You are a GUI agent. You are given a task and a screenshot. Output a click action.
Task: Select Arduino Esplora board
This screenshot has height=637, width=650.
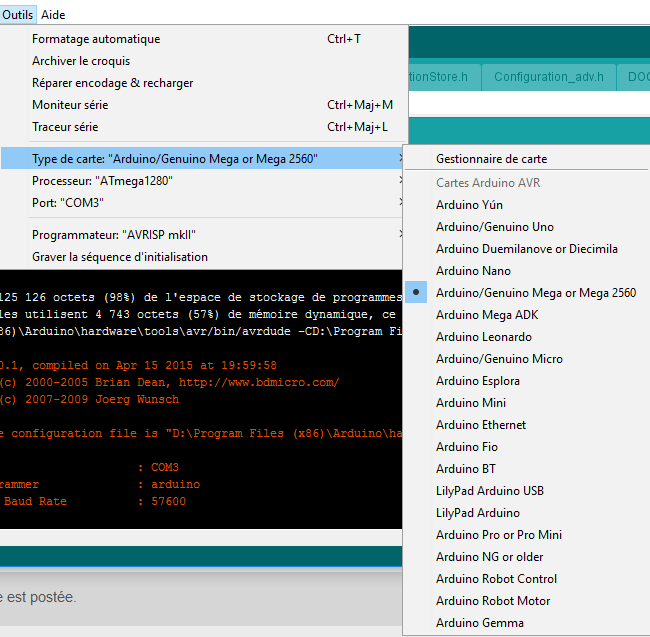pos(526,380)
